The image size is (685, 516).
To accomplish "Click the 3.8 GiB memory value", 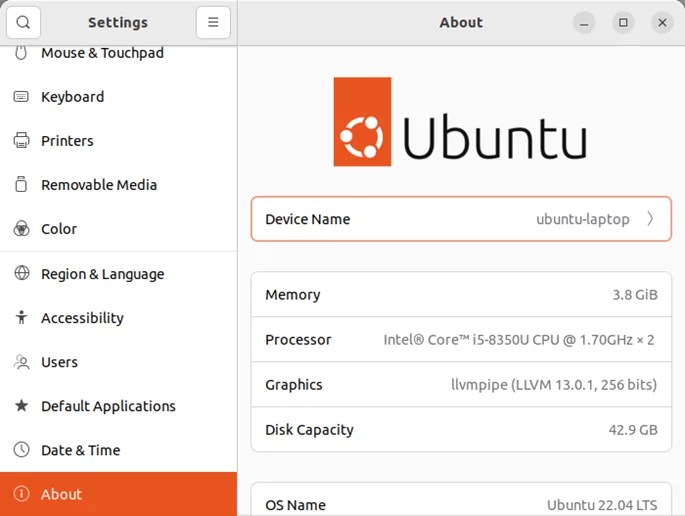I will coord(635,295).
